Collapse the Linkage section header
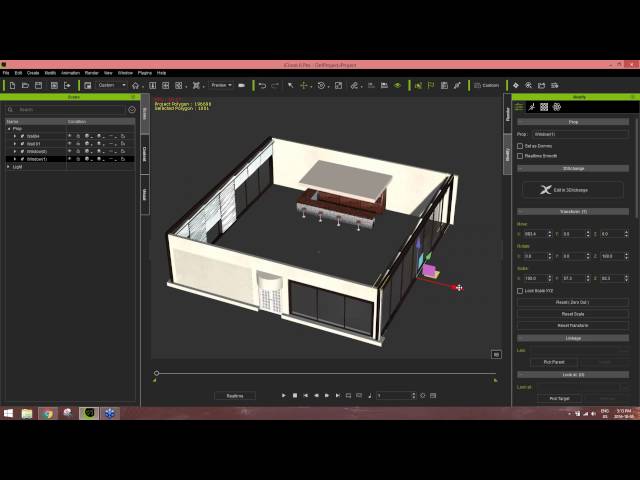The image size is (640, 480). (573, 338)
